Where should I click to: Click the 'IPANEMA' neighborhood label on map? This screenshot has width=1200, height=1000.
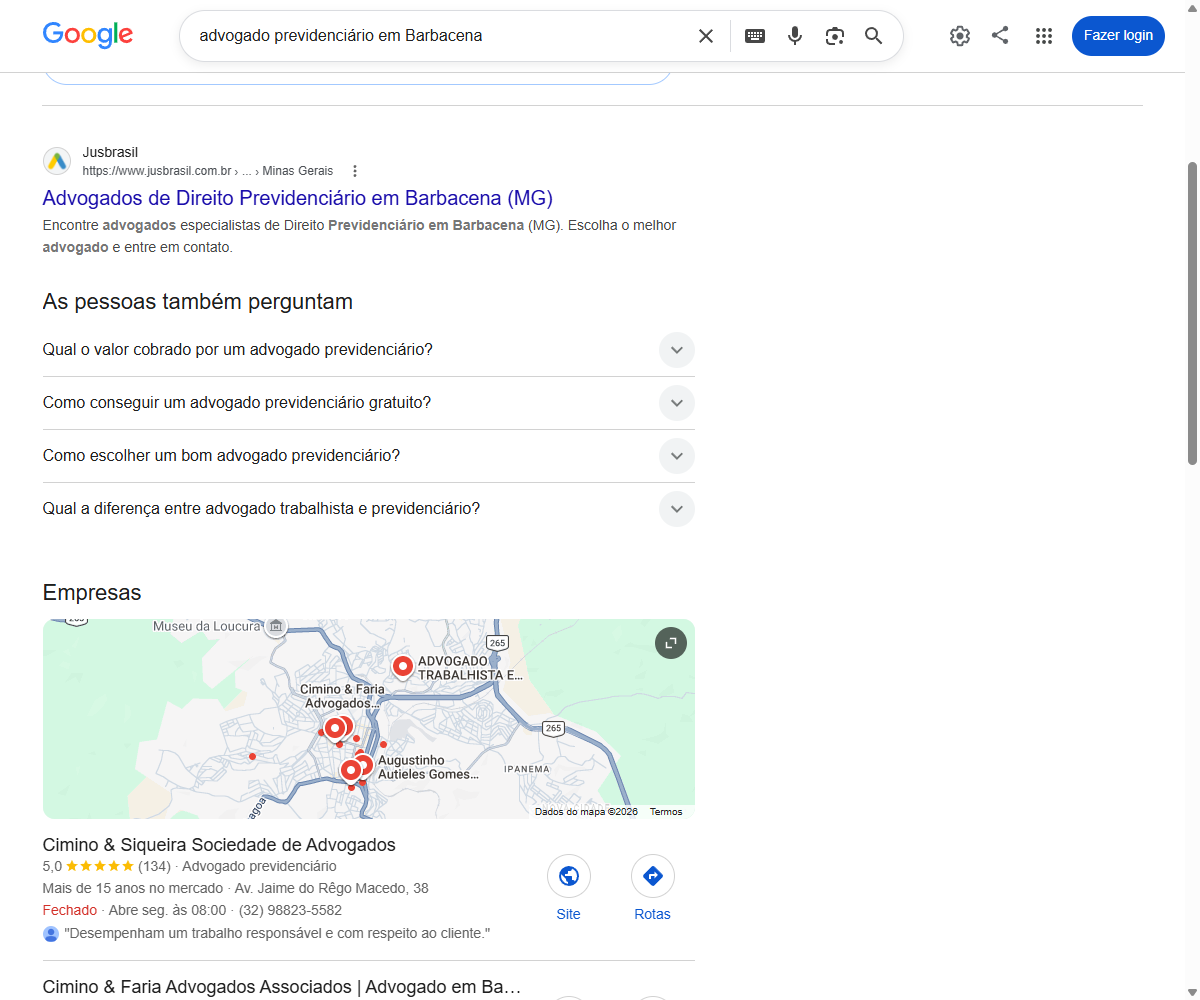tap(527, 769)
